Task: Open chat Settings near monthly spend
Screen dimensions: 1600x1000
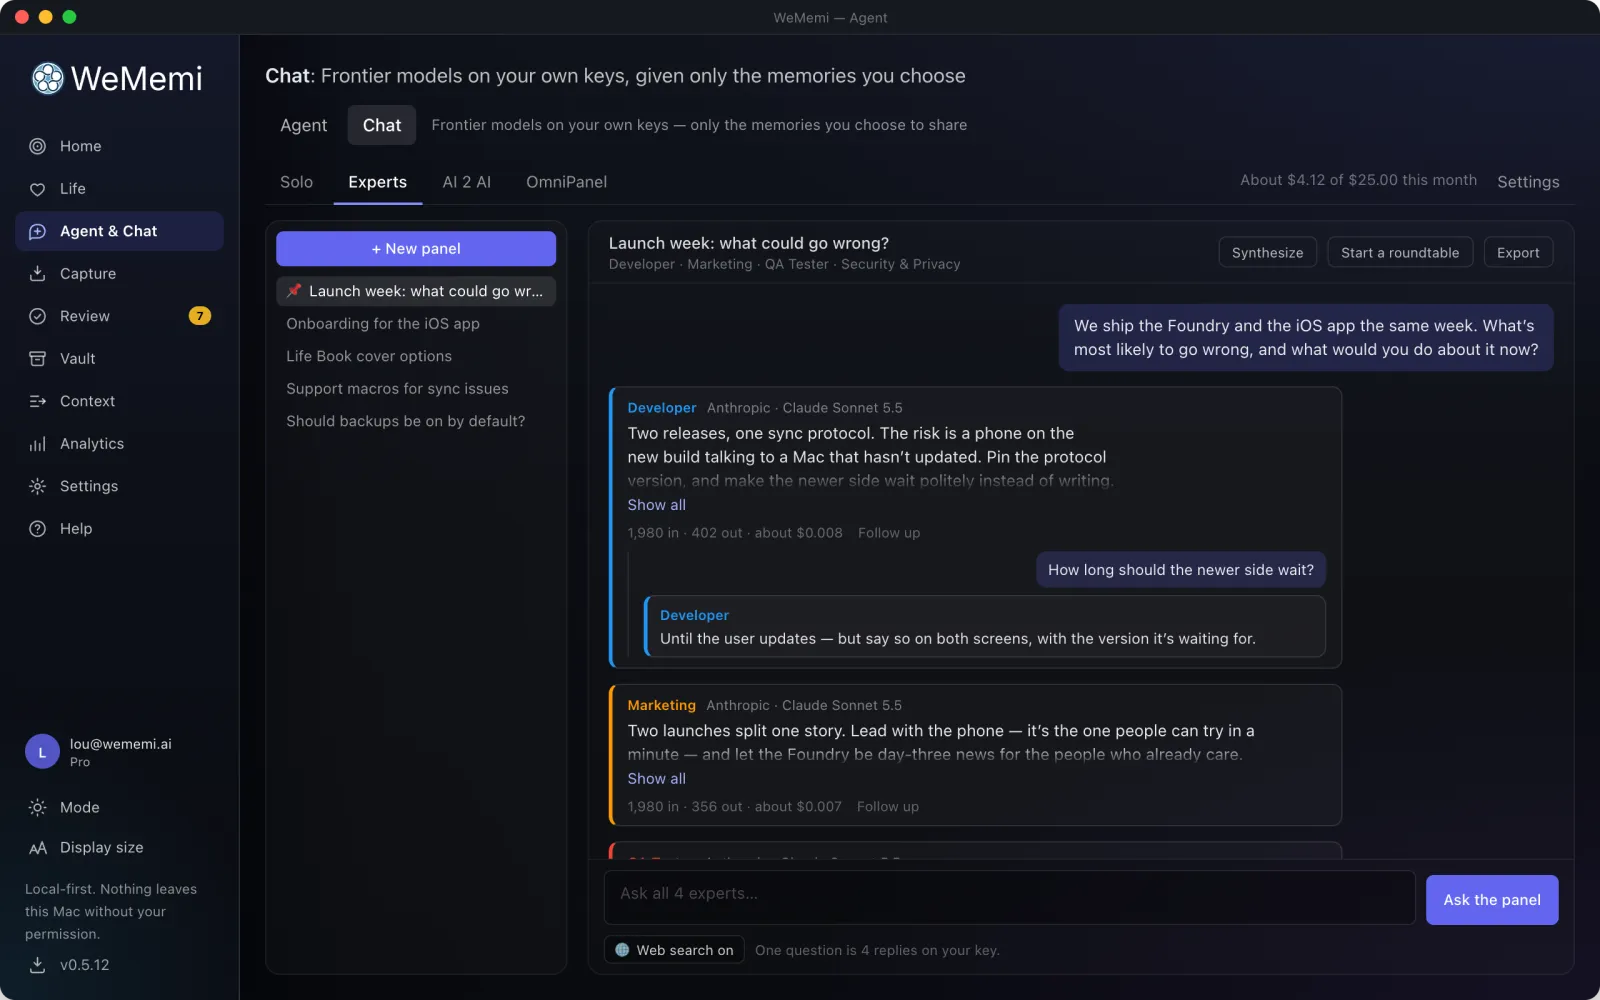Action: 1528,182
